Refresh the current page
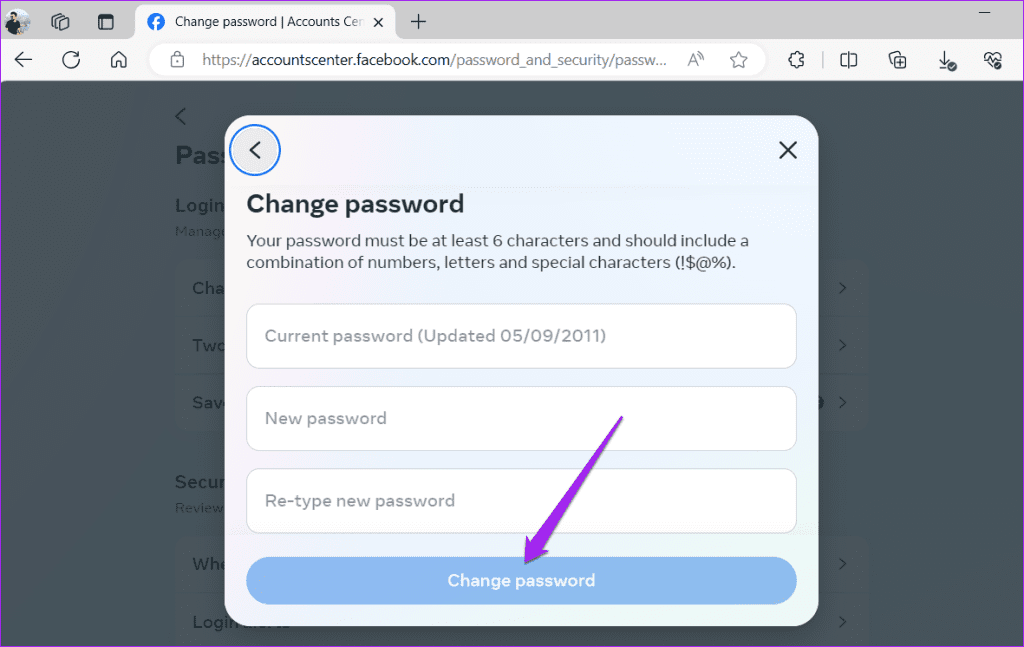 (x=70, y=60)
